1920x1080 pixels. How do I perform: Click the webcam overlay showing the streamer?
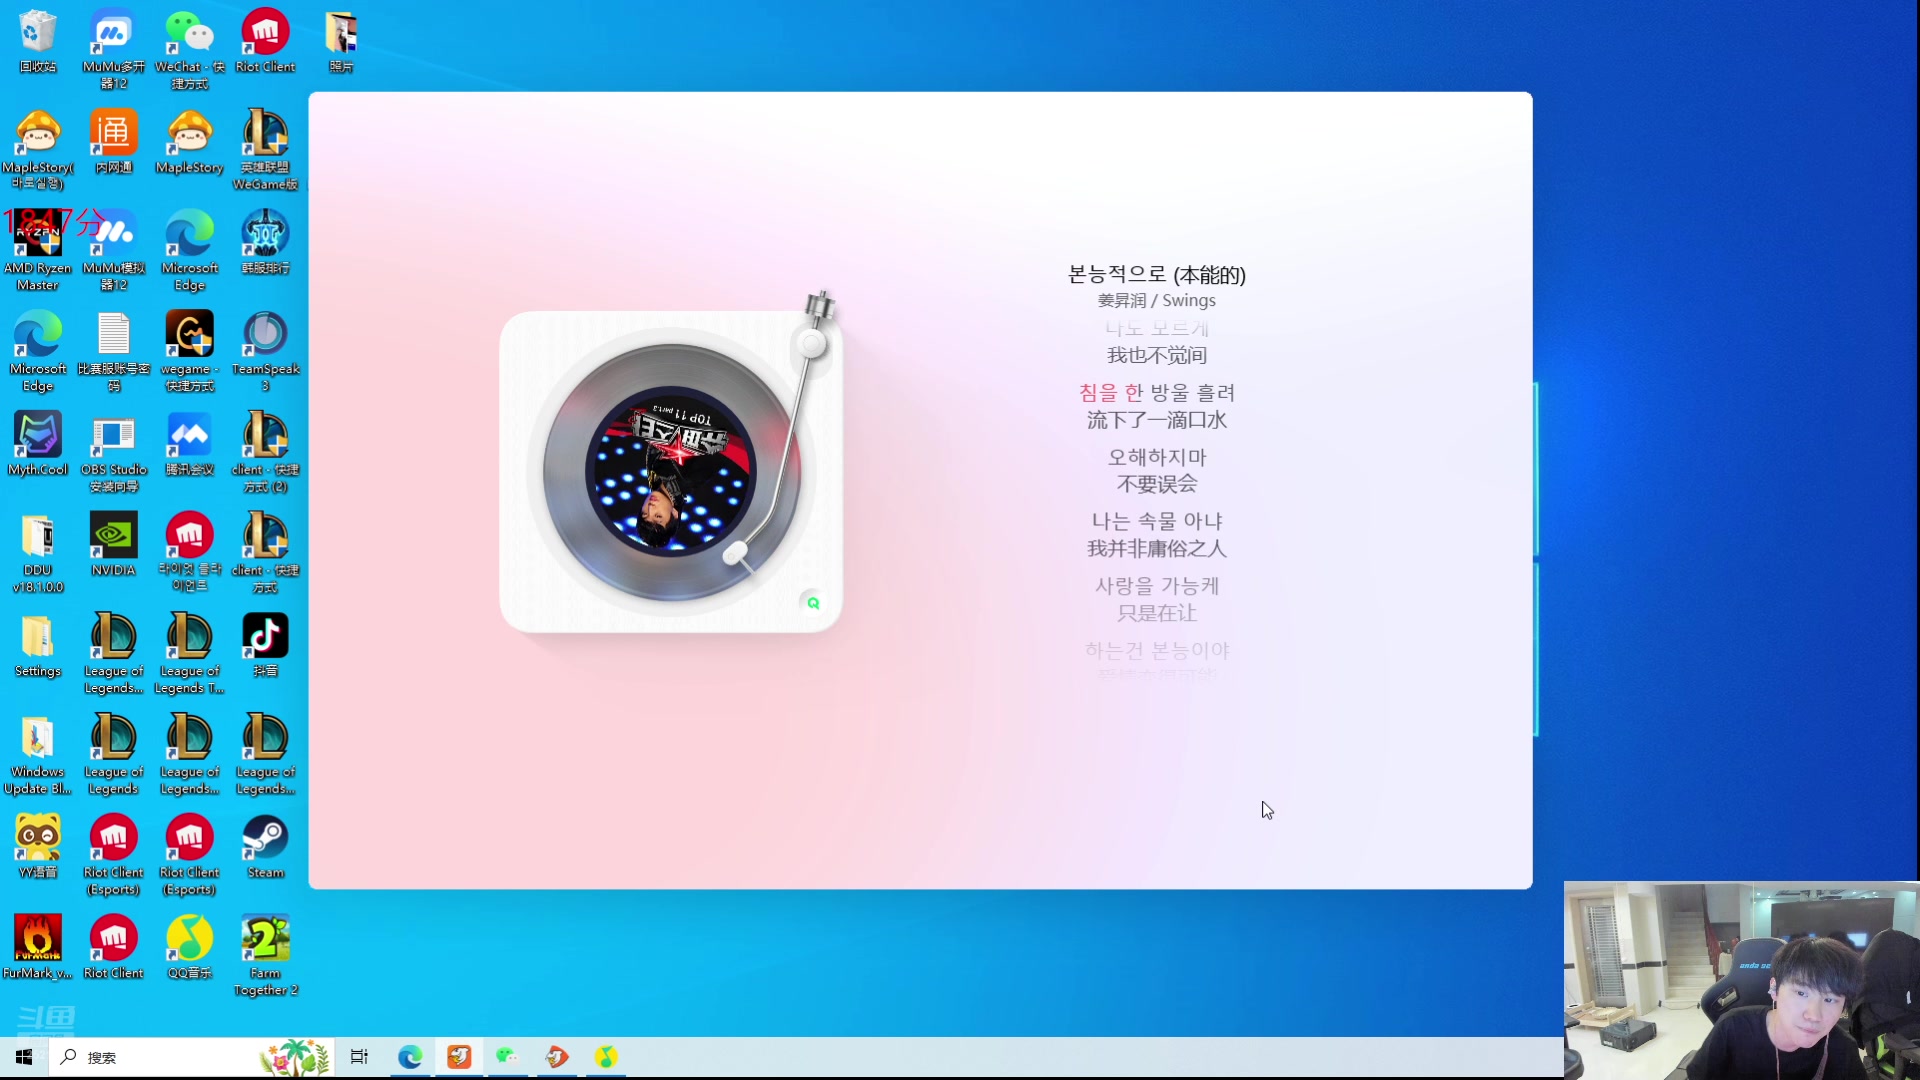coord(1741,979)
